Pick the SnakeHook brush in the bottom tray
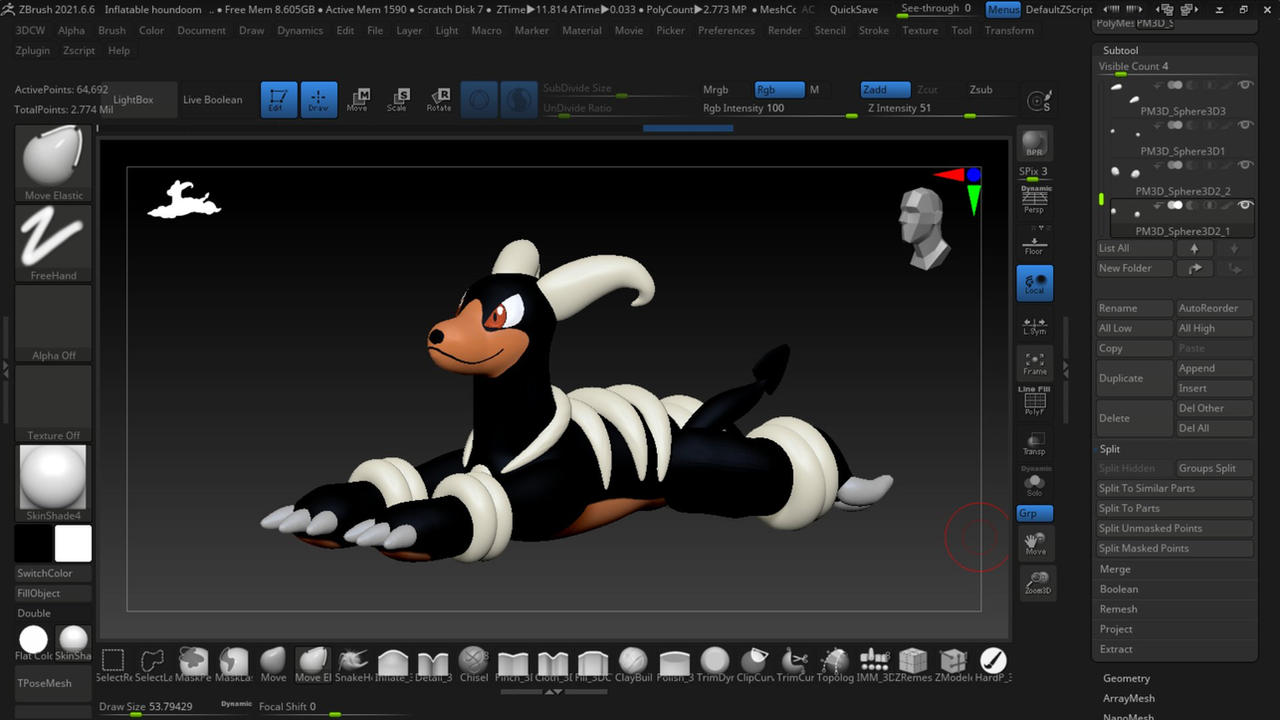Image resolution: width=1280 pixels, height=720 pixels. (353, 663)
